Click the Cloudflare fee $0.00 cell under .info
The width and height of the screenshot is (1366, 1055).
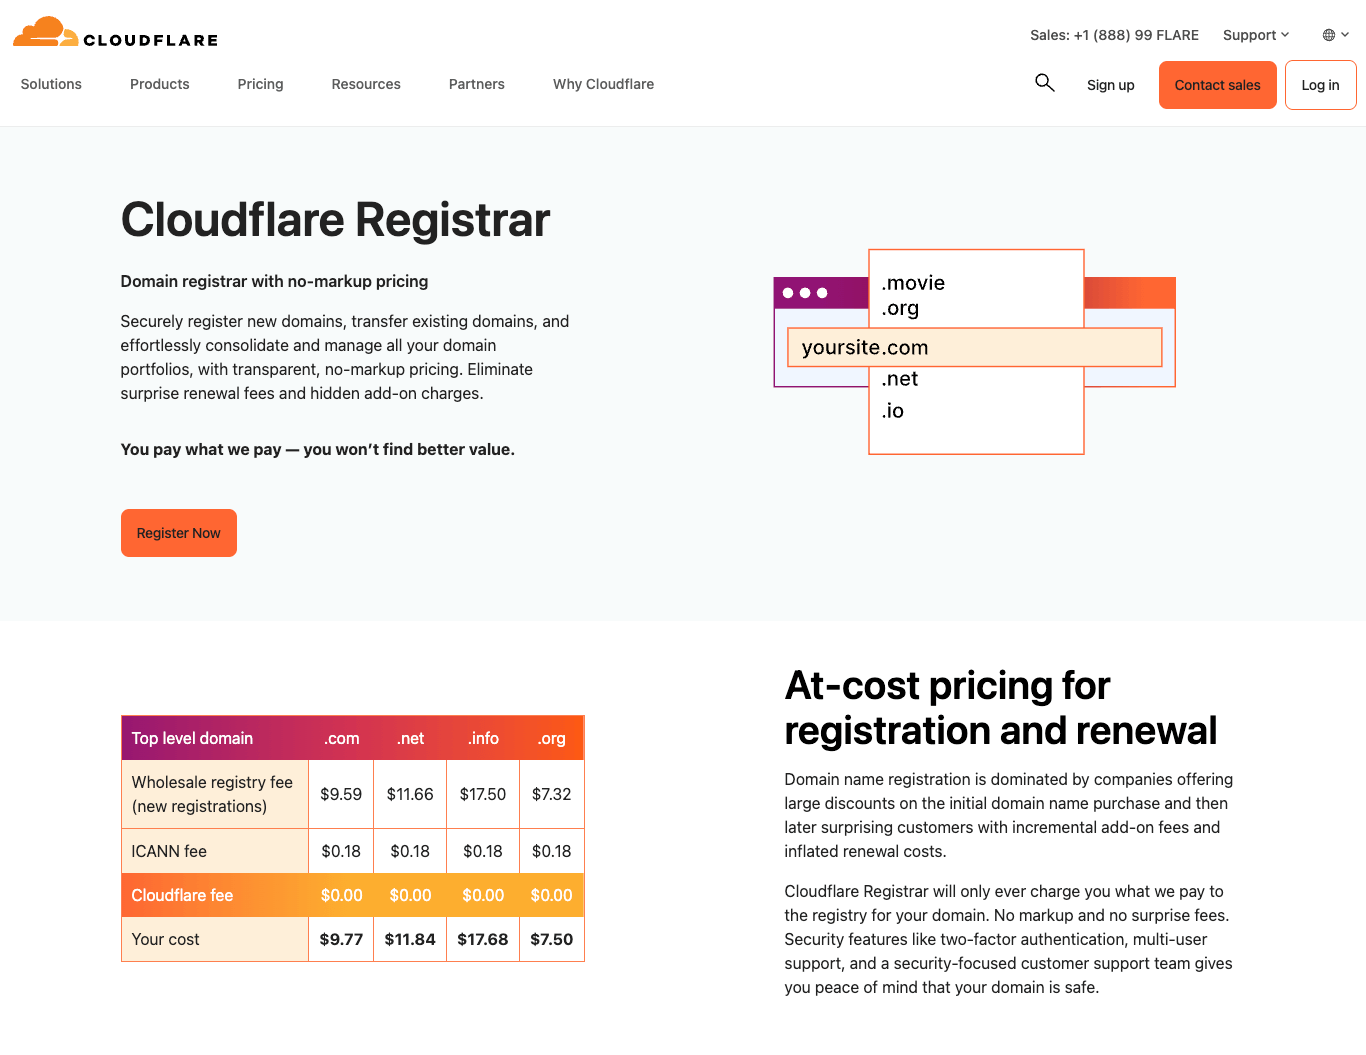click(483, 895)
